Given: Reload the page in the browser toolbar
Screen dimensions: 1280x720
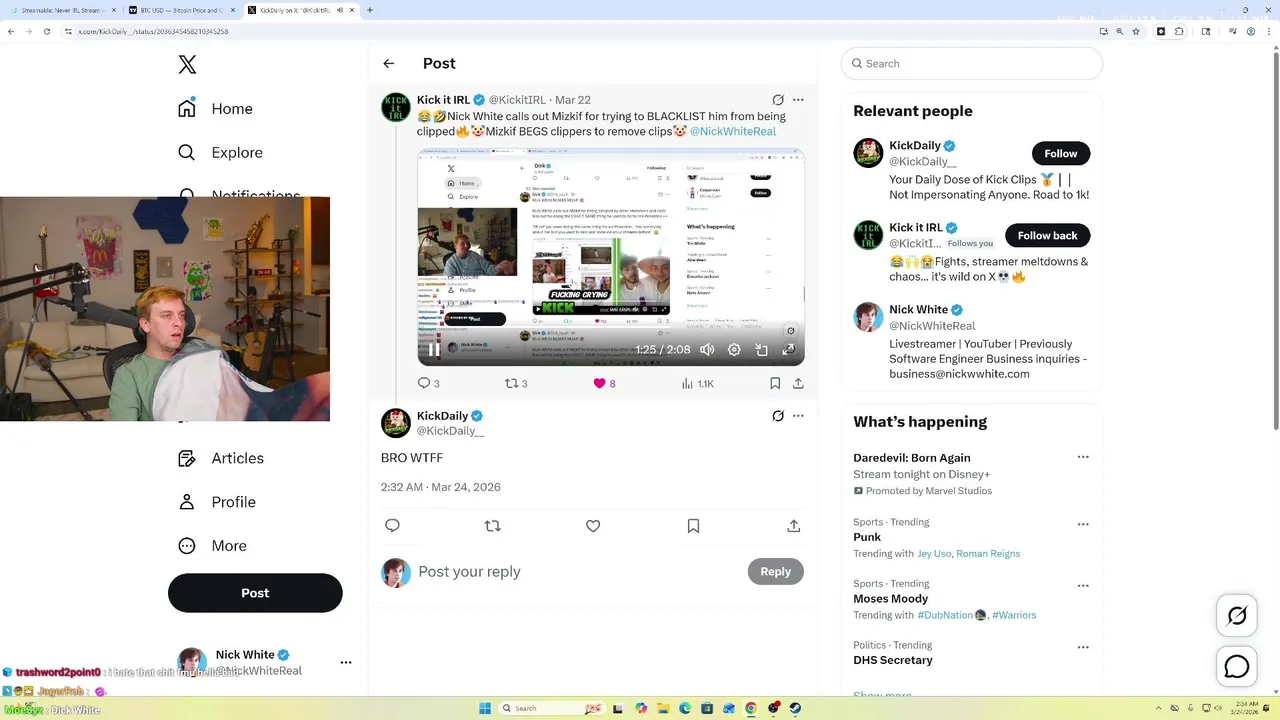Looking at the screenshot, I should pos(46,31).
